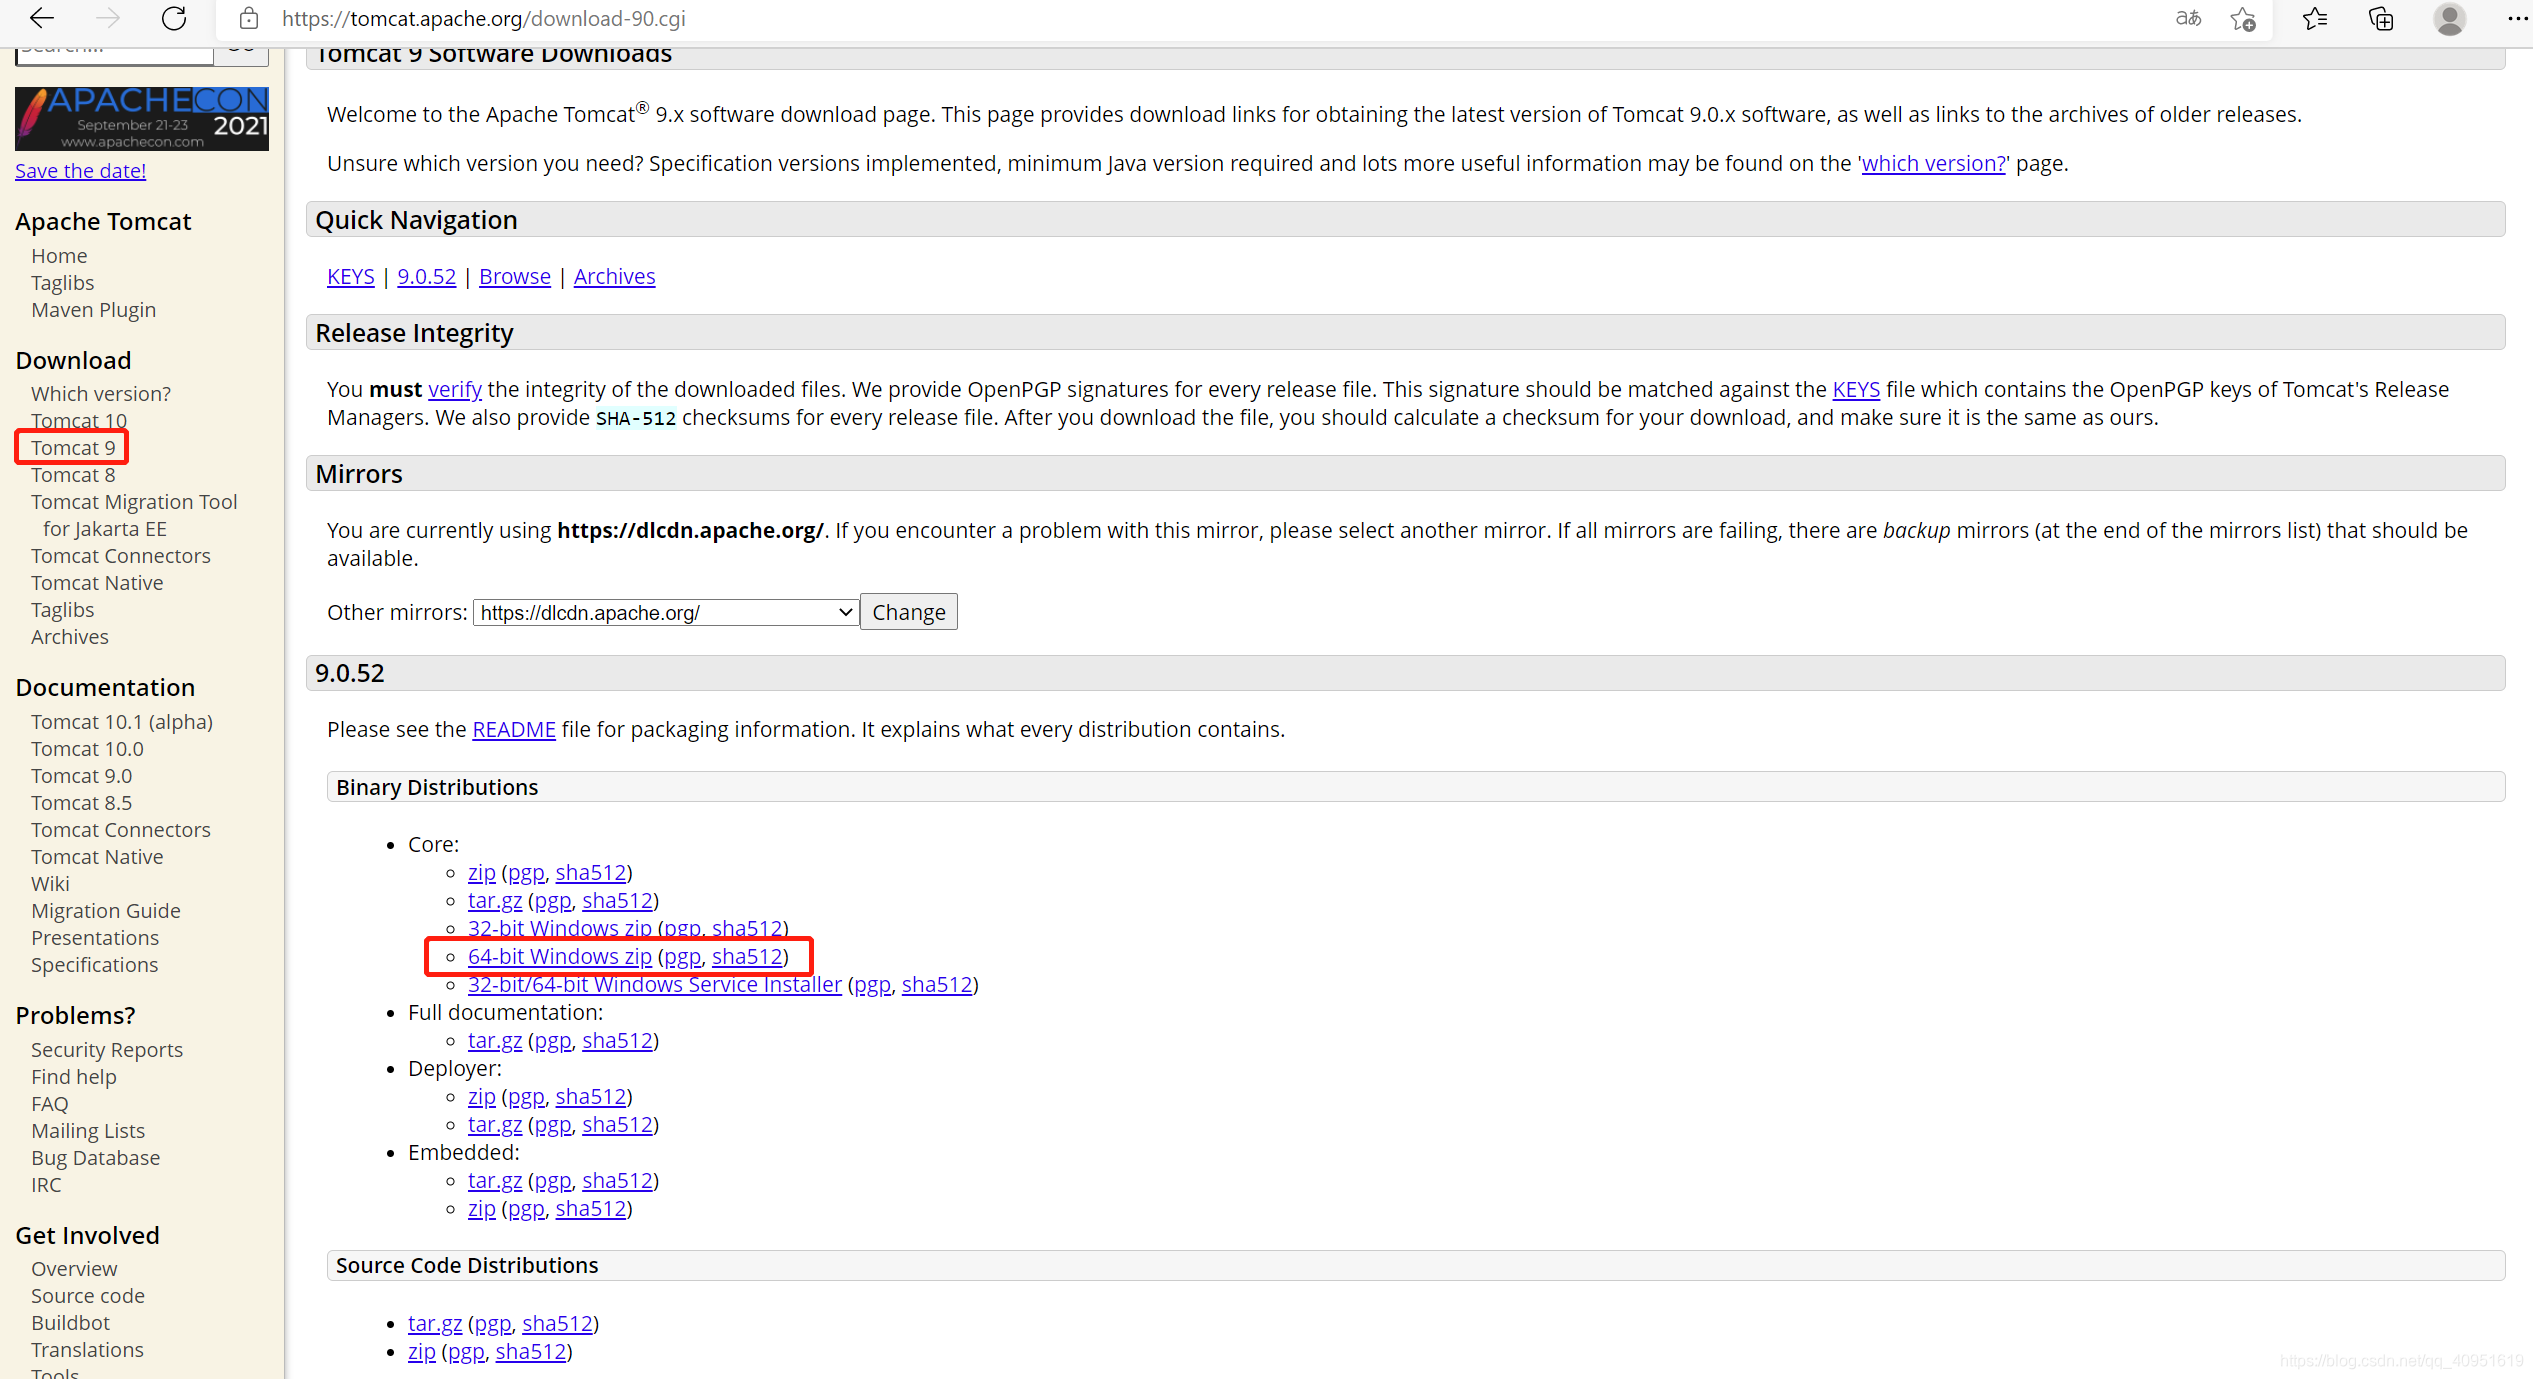2533x1379 pixels.
Task: Open the README file link
Action: 513,729
